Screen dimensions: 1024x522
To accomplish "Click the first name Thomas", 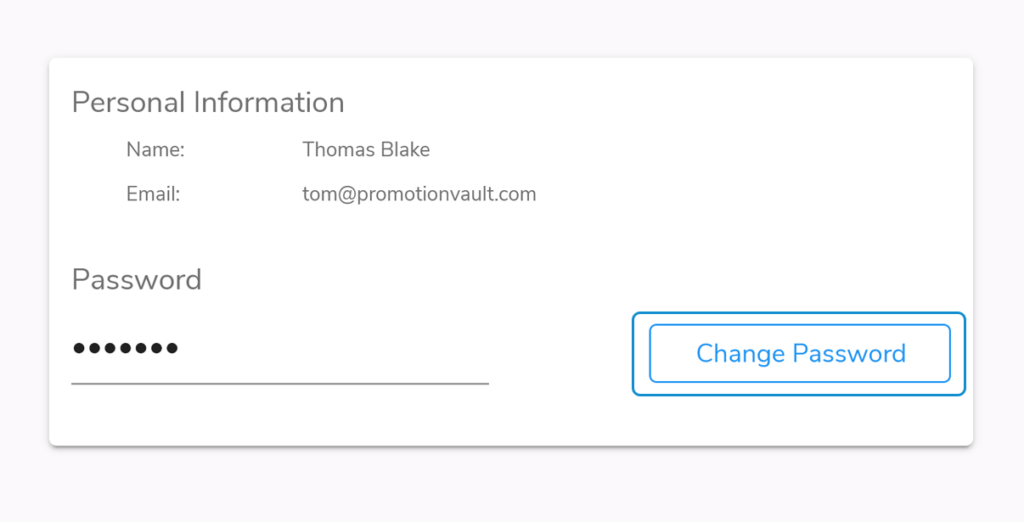I will click(x=338, y=150).
